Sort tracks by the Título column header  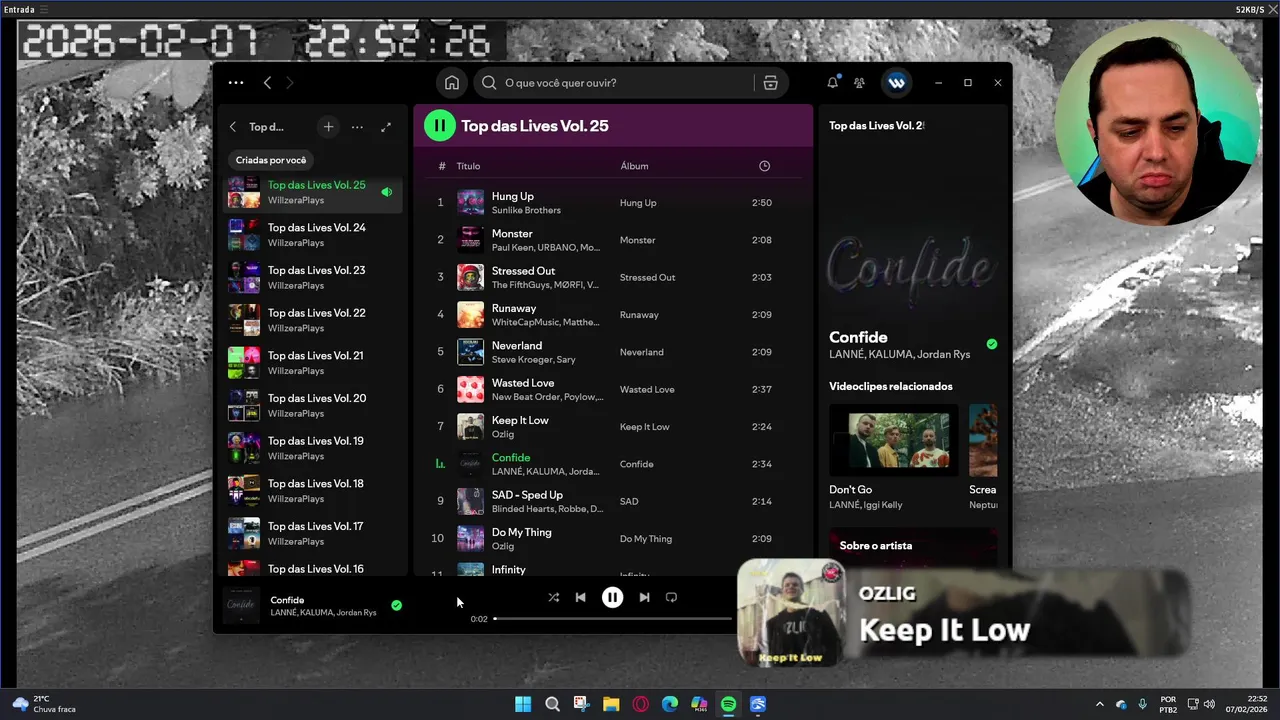[468, 166]
